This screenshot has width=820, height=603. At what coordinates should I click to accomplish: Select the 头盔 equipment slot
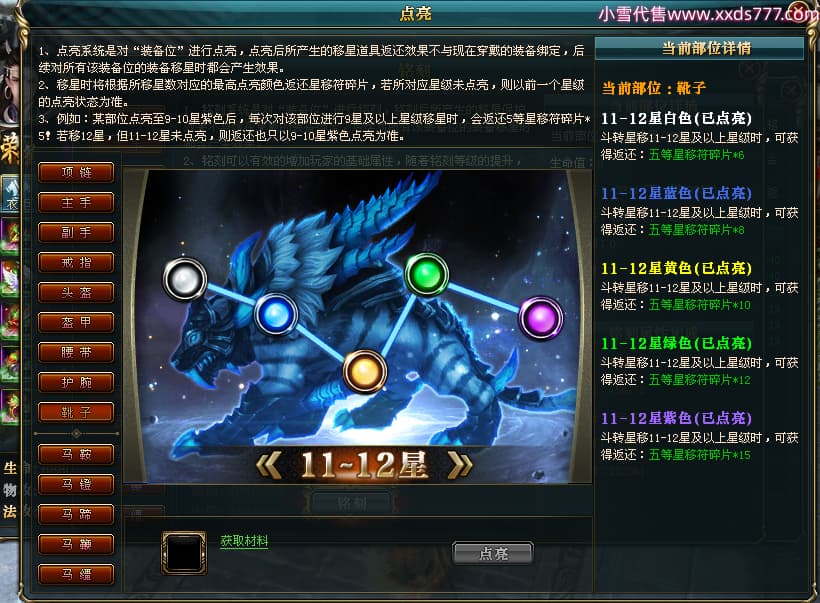coord(76,292)
